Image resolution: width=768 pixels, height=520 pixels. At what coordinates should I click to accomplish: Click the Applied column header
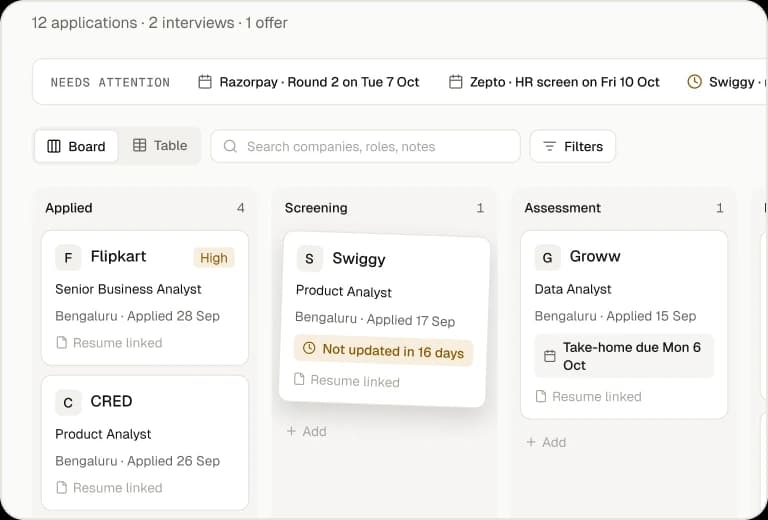point(69,208)
